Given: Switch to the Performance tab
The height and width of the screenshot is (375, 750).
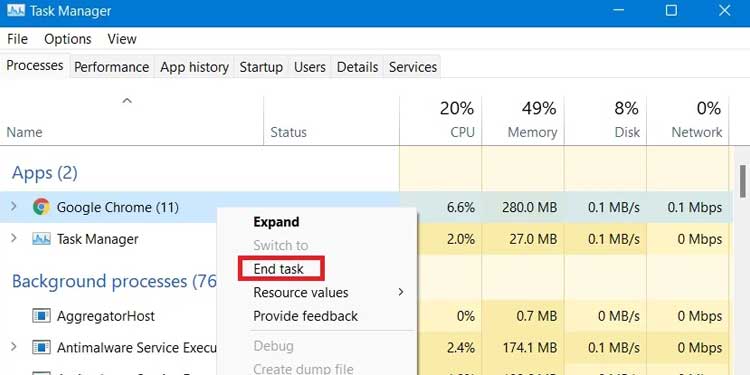Looking at the screenshot, I should [111, 67].
